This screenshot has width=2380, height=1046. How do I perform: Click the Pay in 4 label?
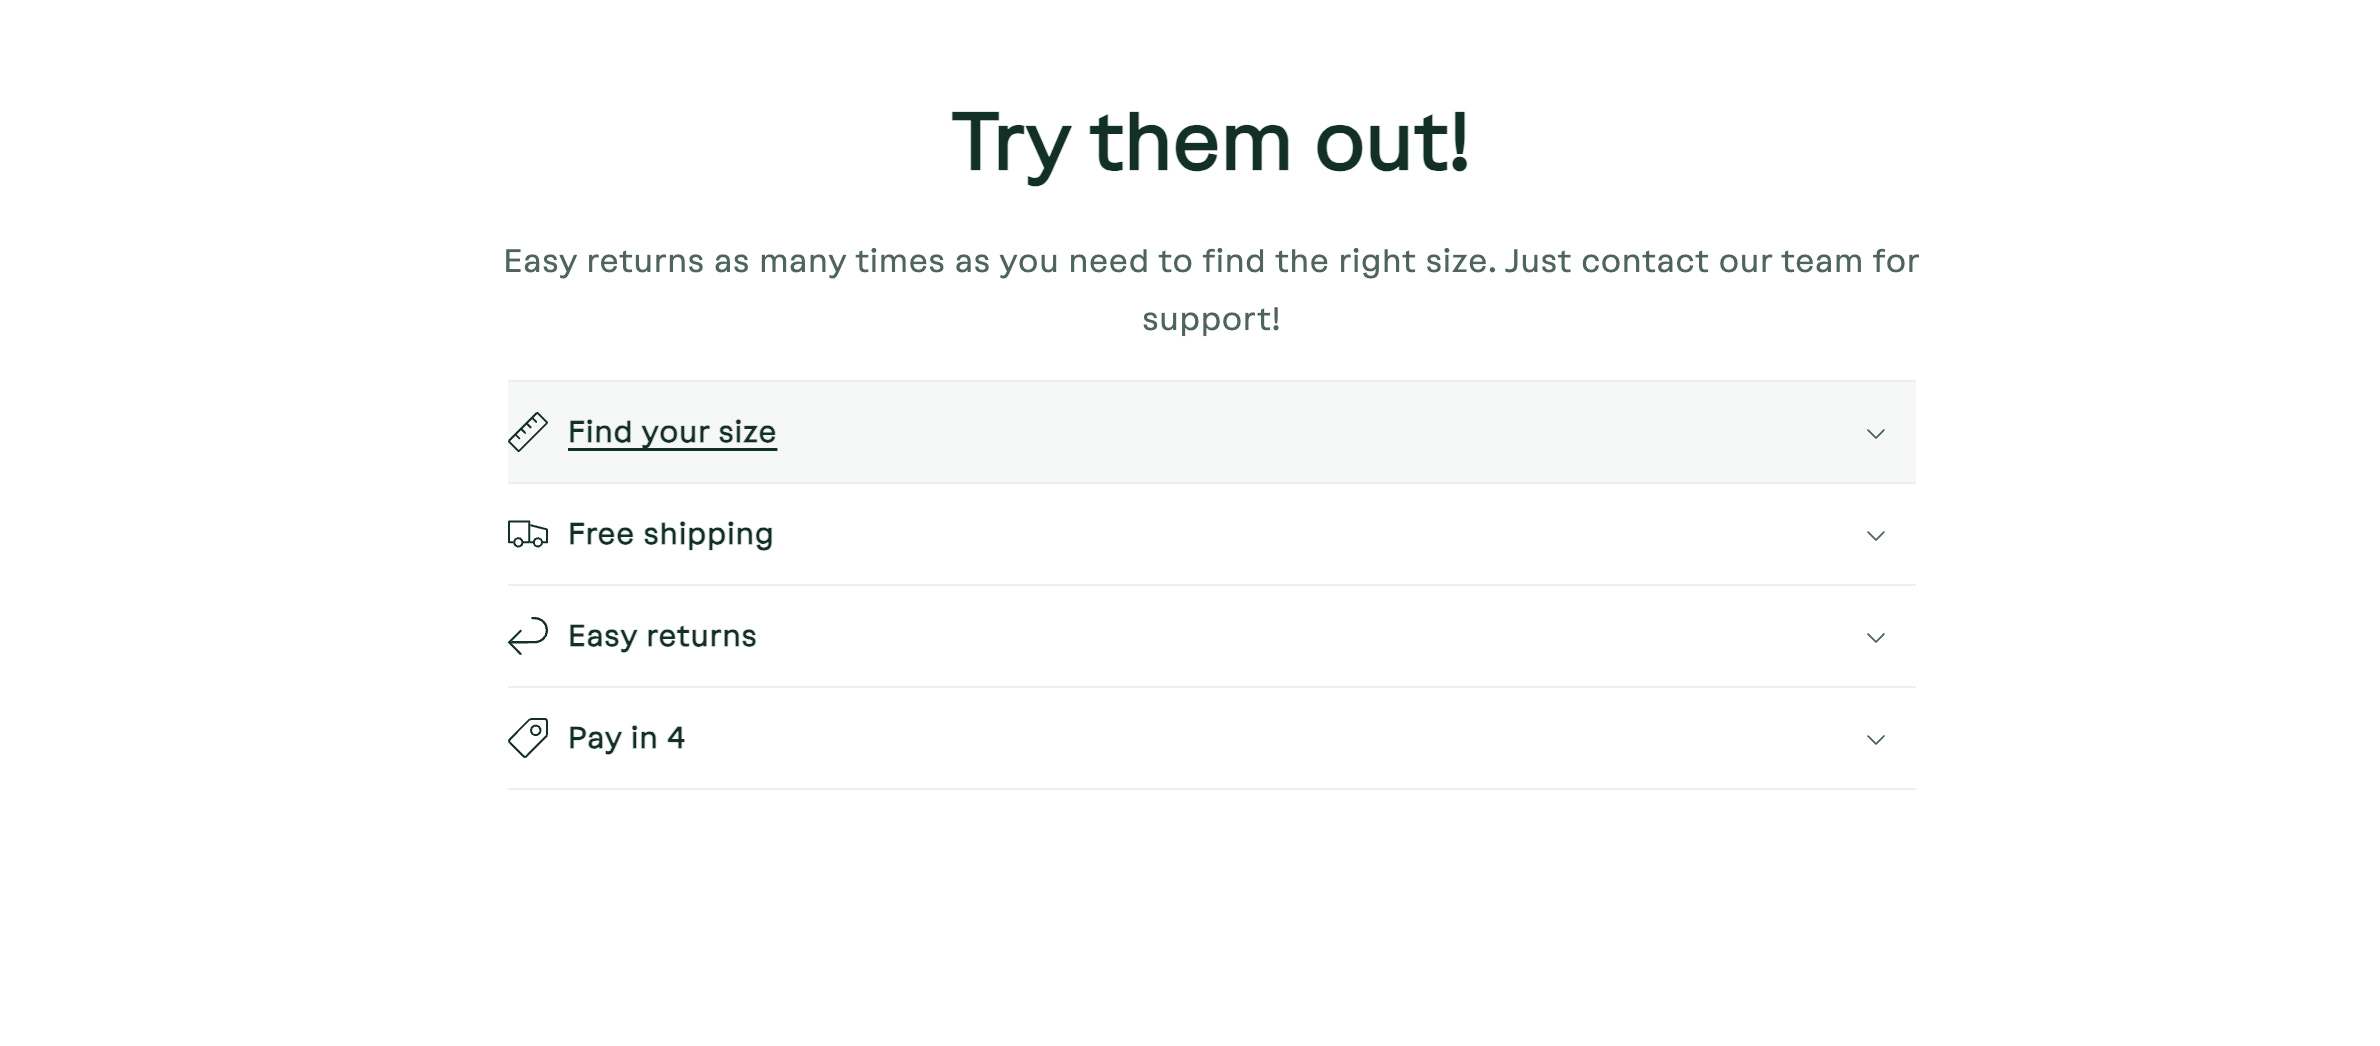[x=626, y=738]
